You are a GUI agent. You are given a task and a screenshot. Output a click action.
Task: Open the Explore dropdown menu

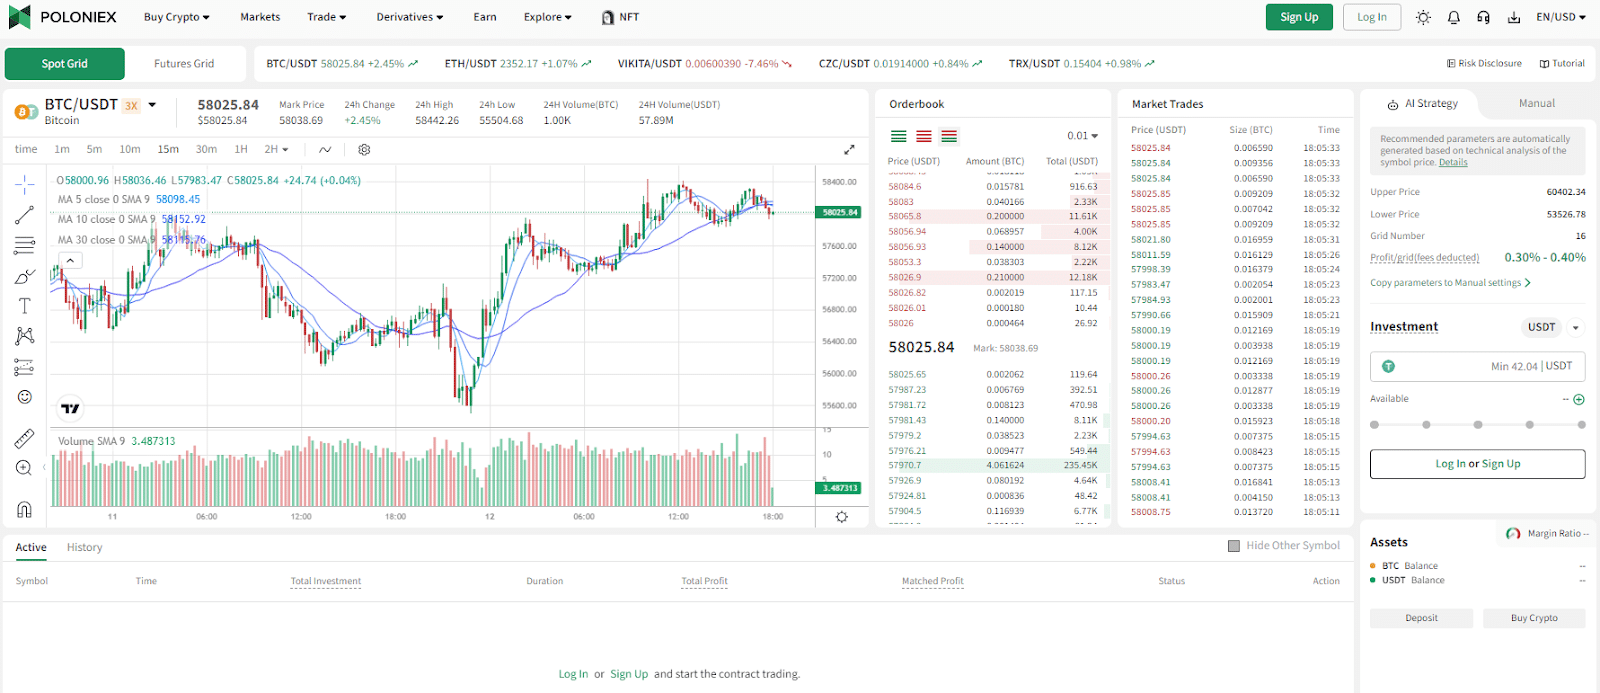548,17
